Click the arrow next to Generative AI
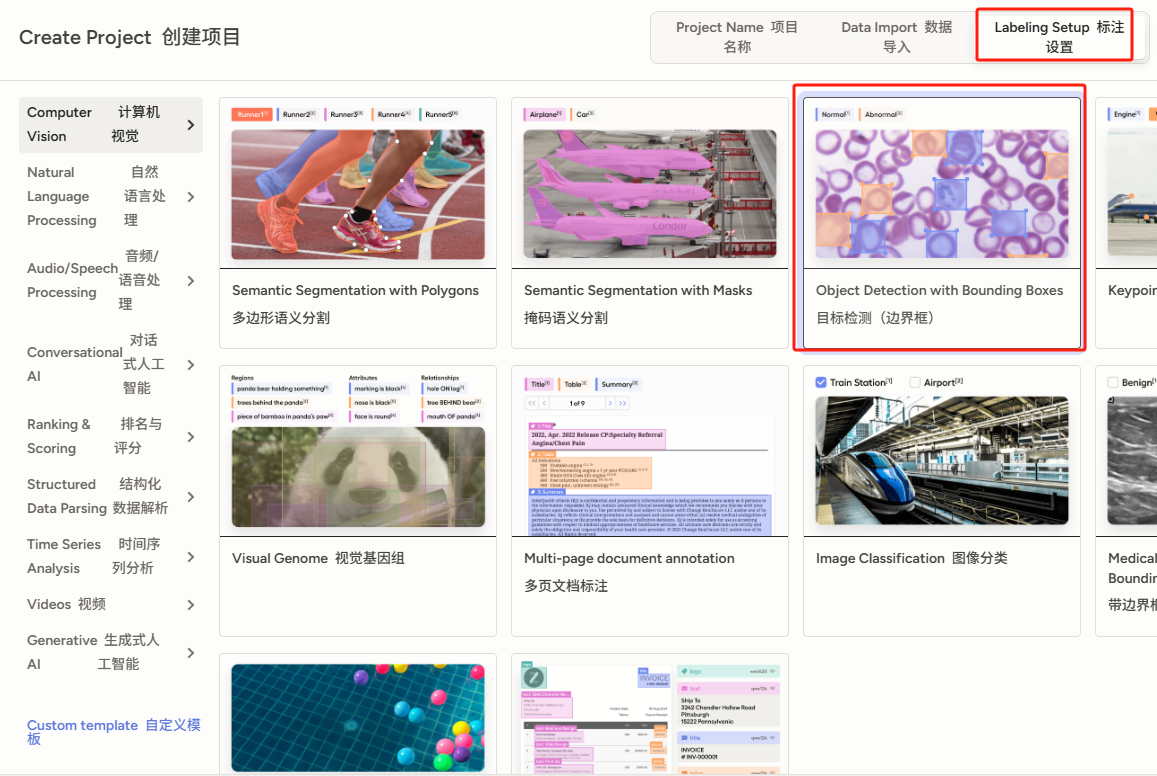Screen dimensions: 1157x776 [x=190, y=653]
